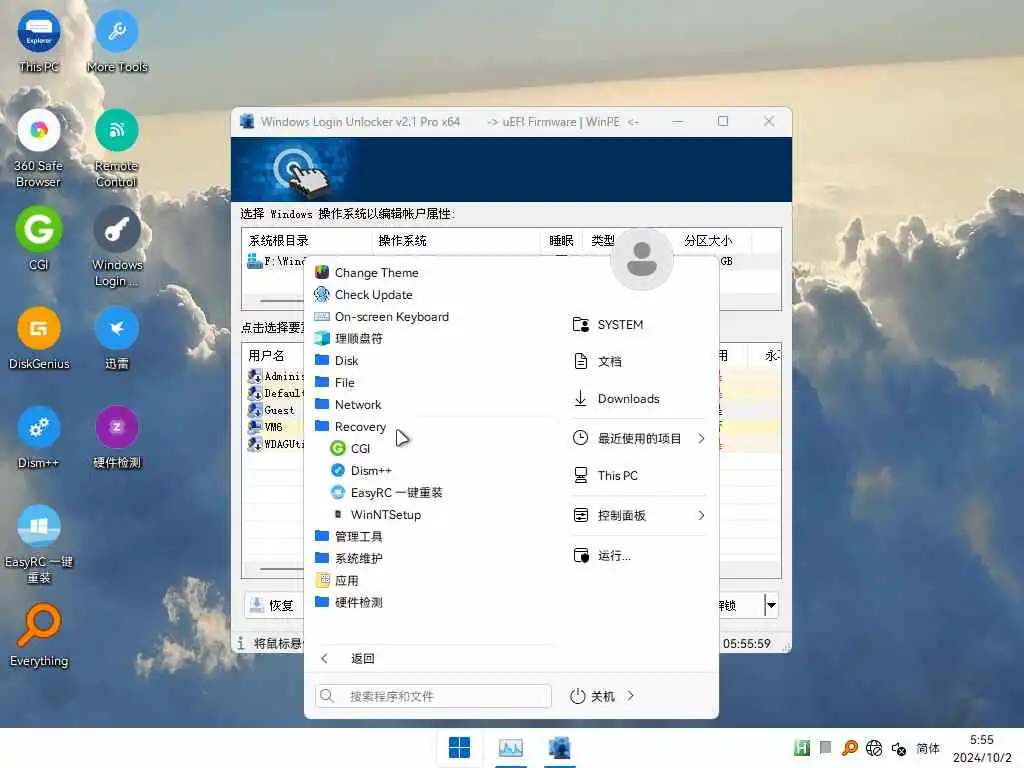The width and height of the screenshot is (1024, 768).
Task: Launch DiskGenius desktop icon
Action: pyautogui.click(x=39, y=338)
